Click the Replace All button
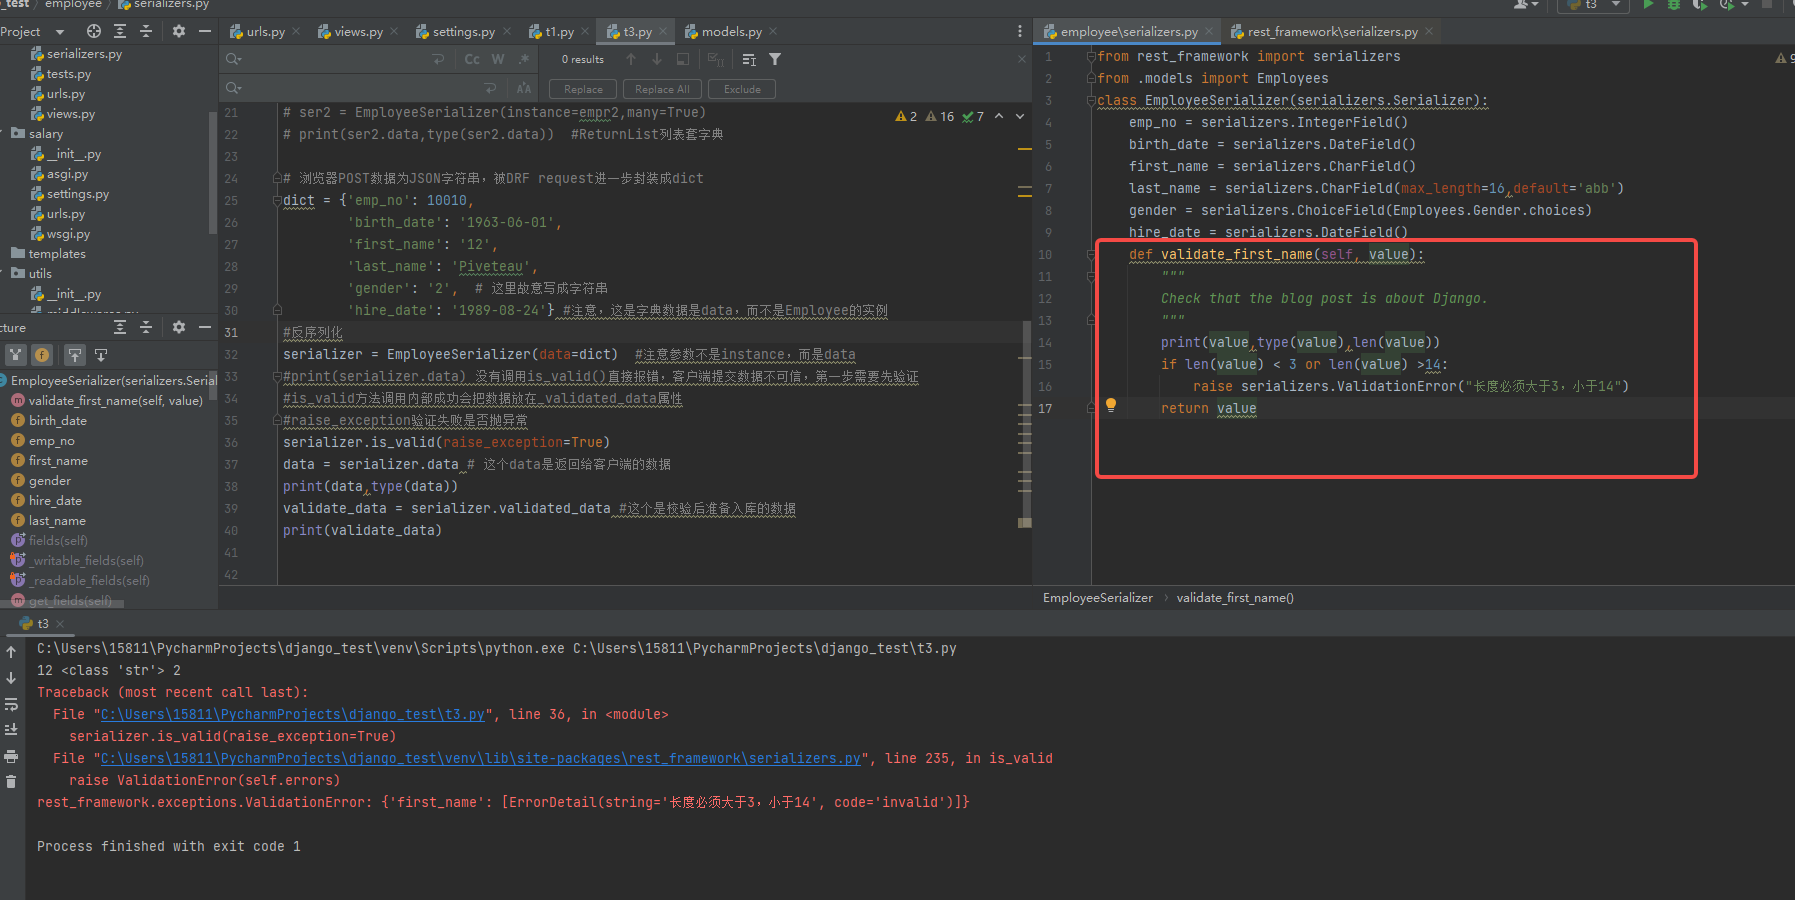 (662, 89)
